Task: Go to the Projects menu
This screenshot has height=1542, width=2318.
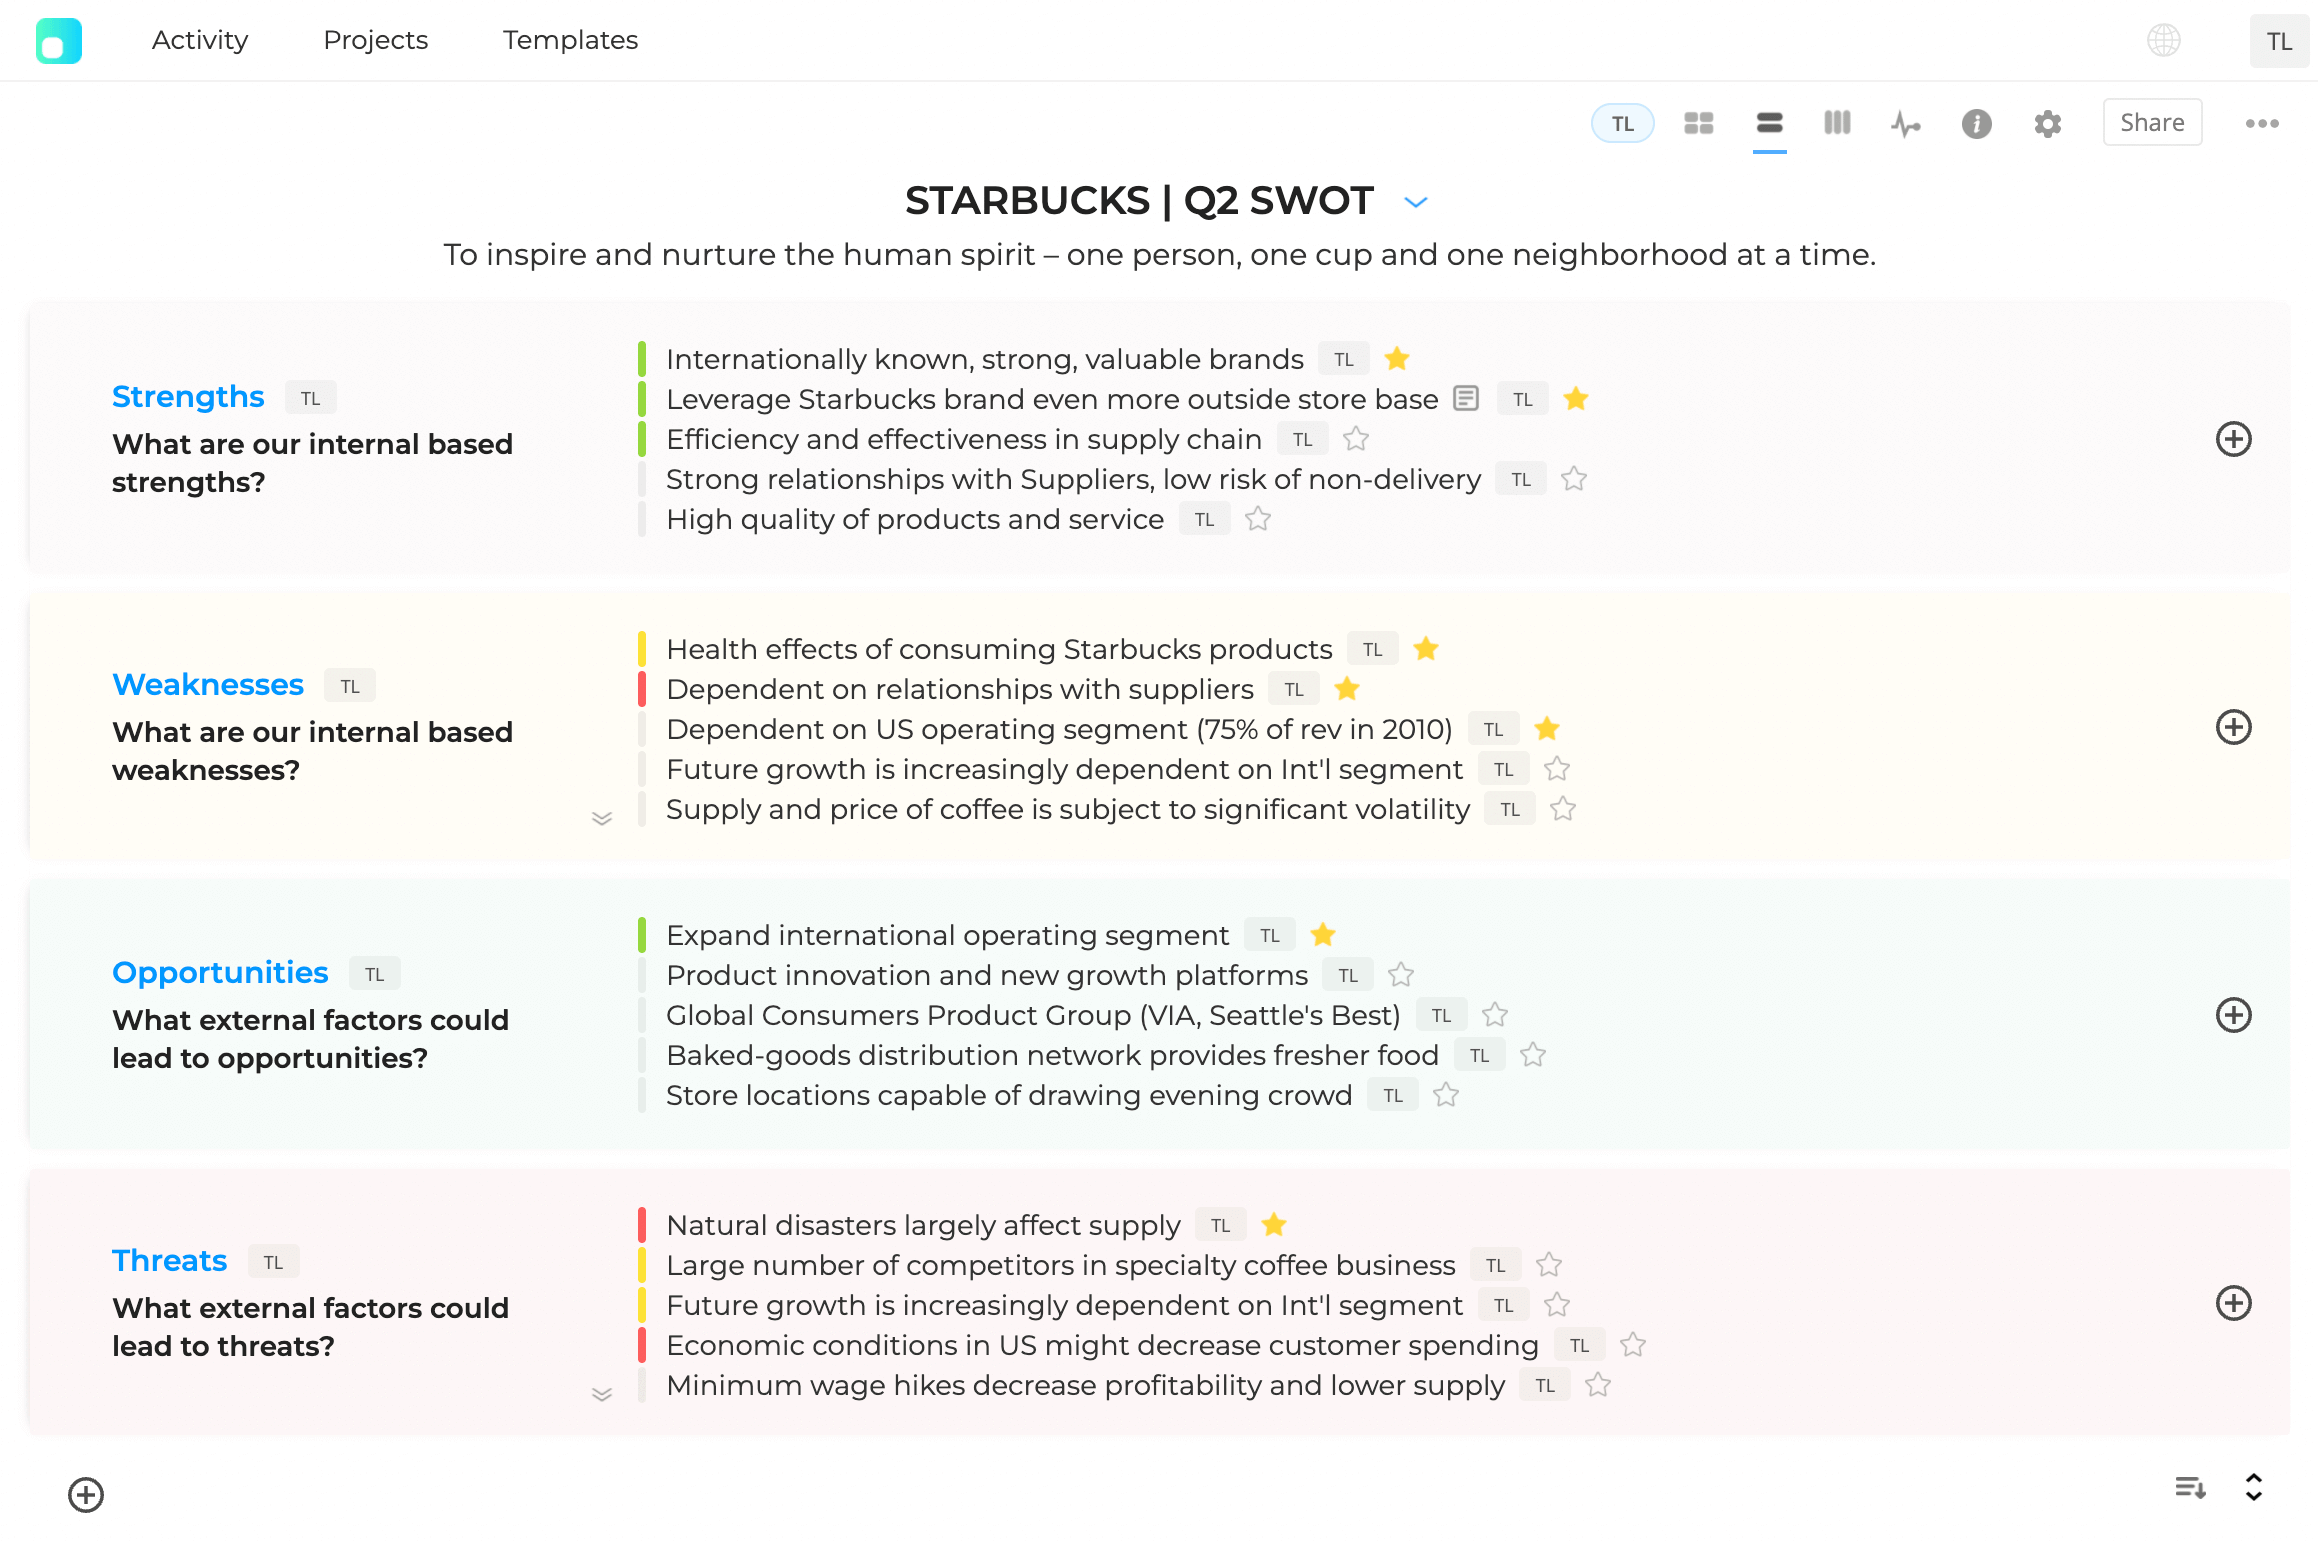Action: (375, 40)
